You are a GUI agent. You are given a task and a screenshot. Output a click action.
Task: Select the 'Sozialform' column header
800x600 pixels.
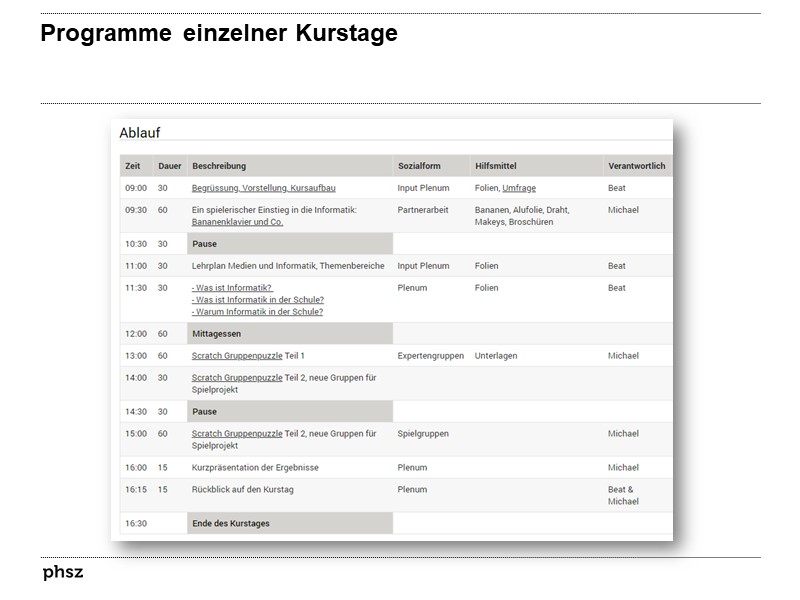(x=417, y=165)
